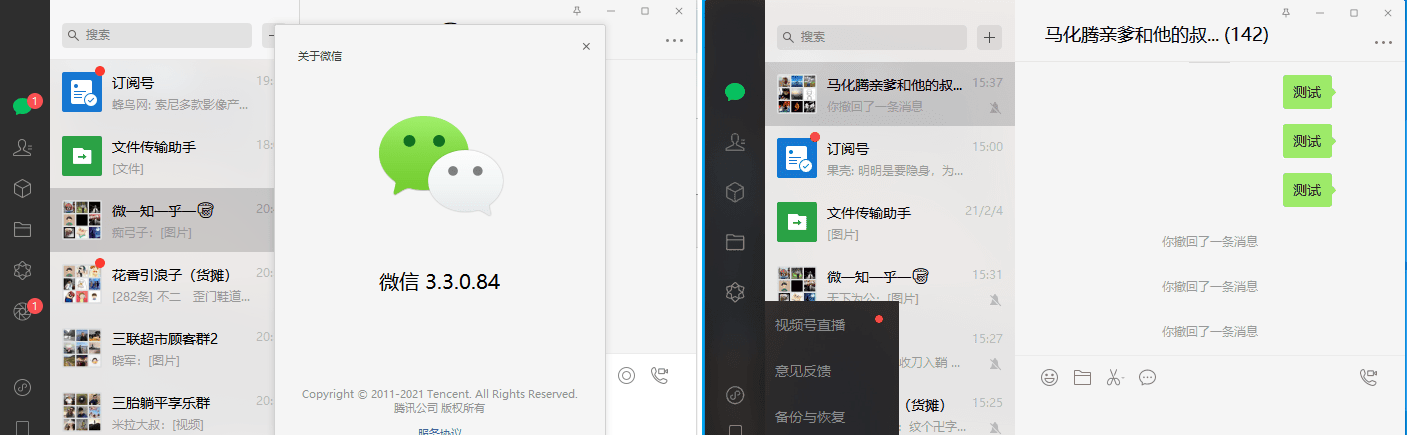This screenshot has height=435, width=1407.
Task: Click send file folder icon in chat toolbar
Action: (x=1082, y=377)
